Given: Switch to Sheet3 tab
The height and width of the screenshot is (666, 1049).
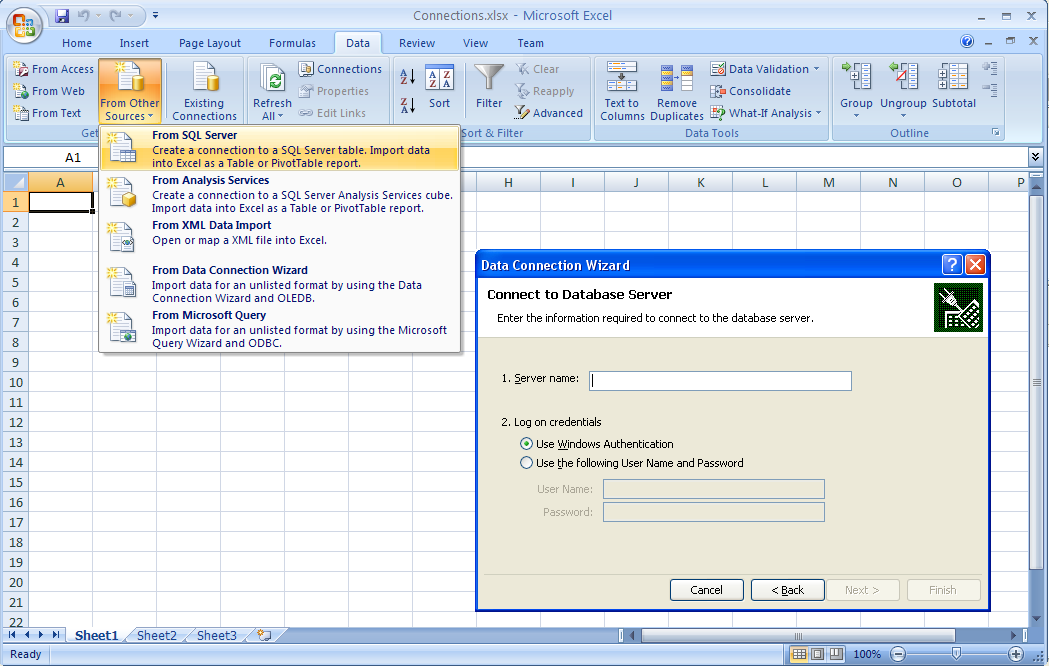Looking at the screenshot, I should coord(216,635).
